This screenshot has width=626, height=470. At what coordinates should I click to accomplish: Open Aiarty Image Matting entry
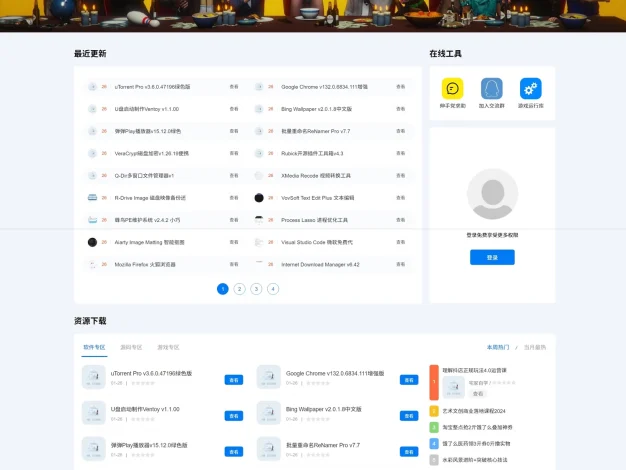tap(149, 242)
